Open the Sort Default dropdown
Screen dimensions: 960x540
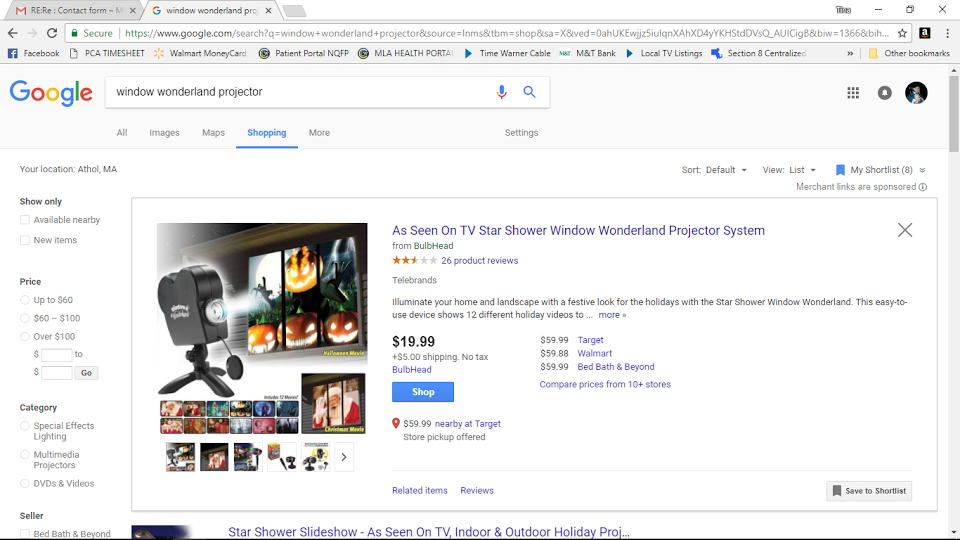coord(714,170)
